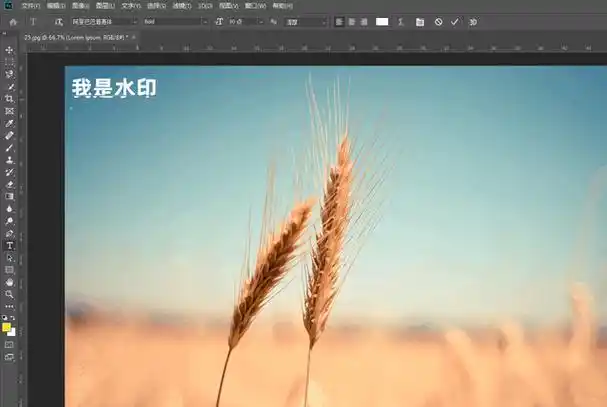The image size is (607, 407).
Task: Toggle Quick Mask mode
Action: pyautogui.click(x=9, y=345)
